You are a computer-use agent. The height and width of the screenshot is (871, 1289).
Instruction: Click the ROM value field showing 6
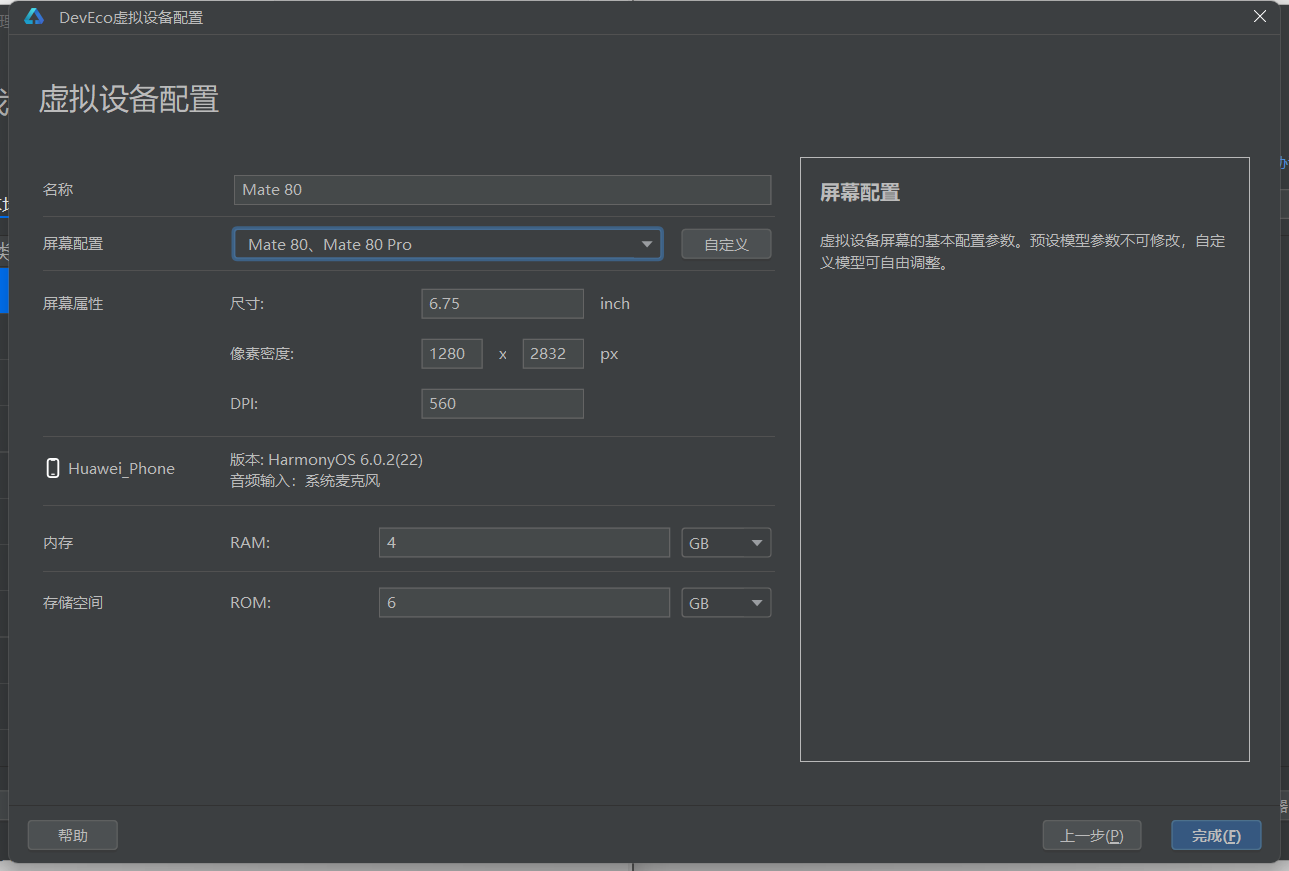pyautogui.click(x=524, y=603)
